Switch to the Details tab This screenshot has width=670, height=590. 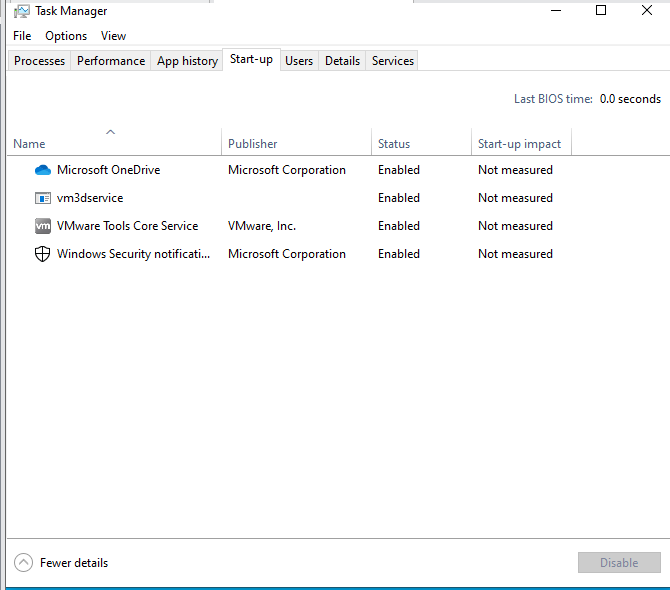pyautogui.click(x=342, y=61)
